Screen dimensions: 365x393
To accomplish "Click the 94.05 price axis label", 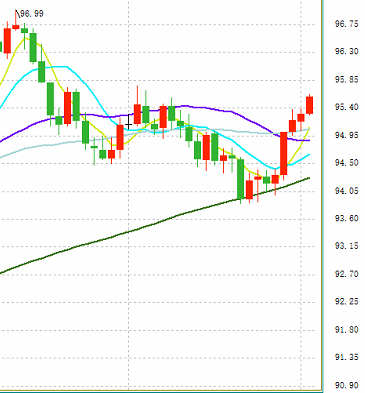I will [347, 191].
